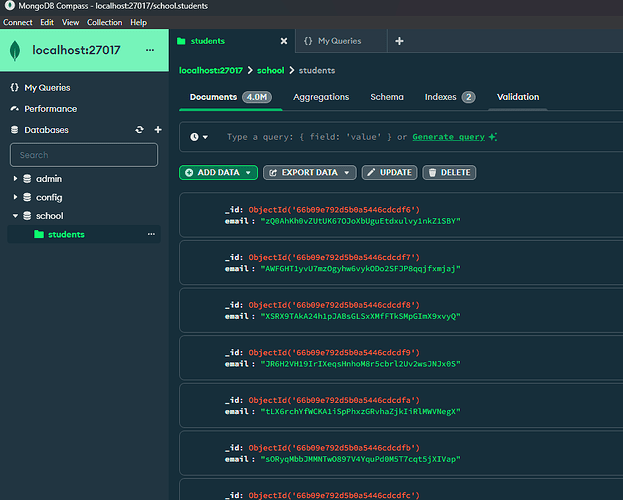Switch to the Validation tab
This screenshot has height=500, width=623.
tap(517, 97)
